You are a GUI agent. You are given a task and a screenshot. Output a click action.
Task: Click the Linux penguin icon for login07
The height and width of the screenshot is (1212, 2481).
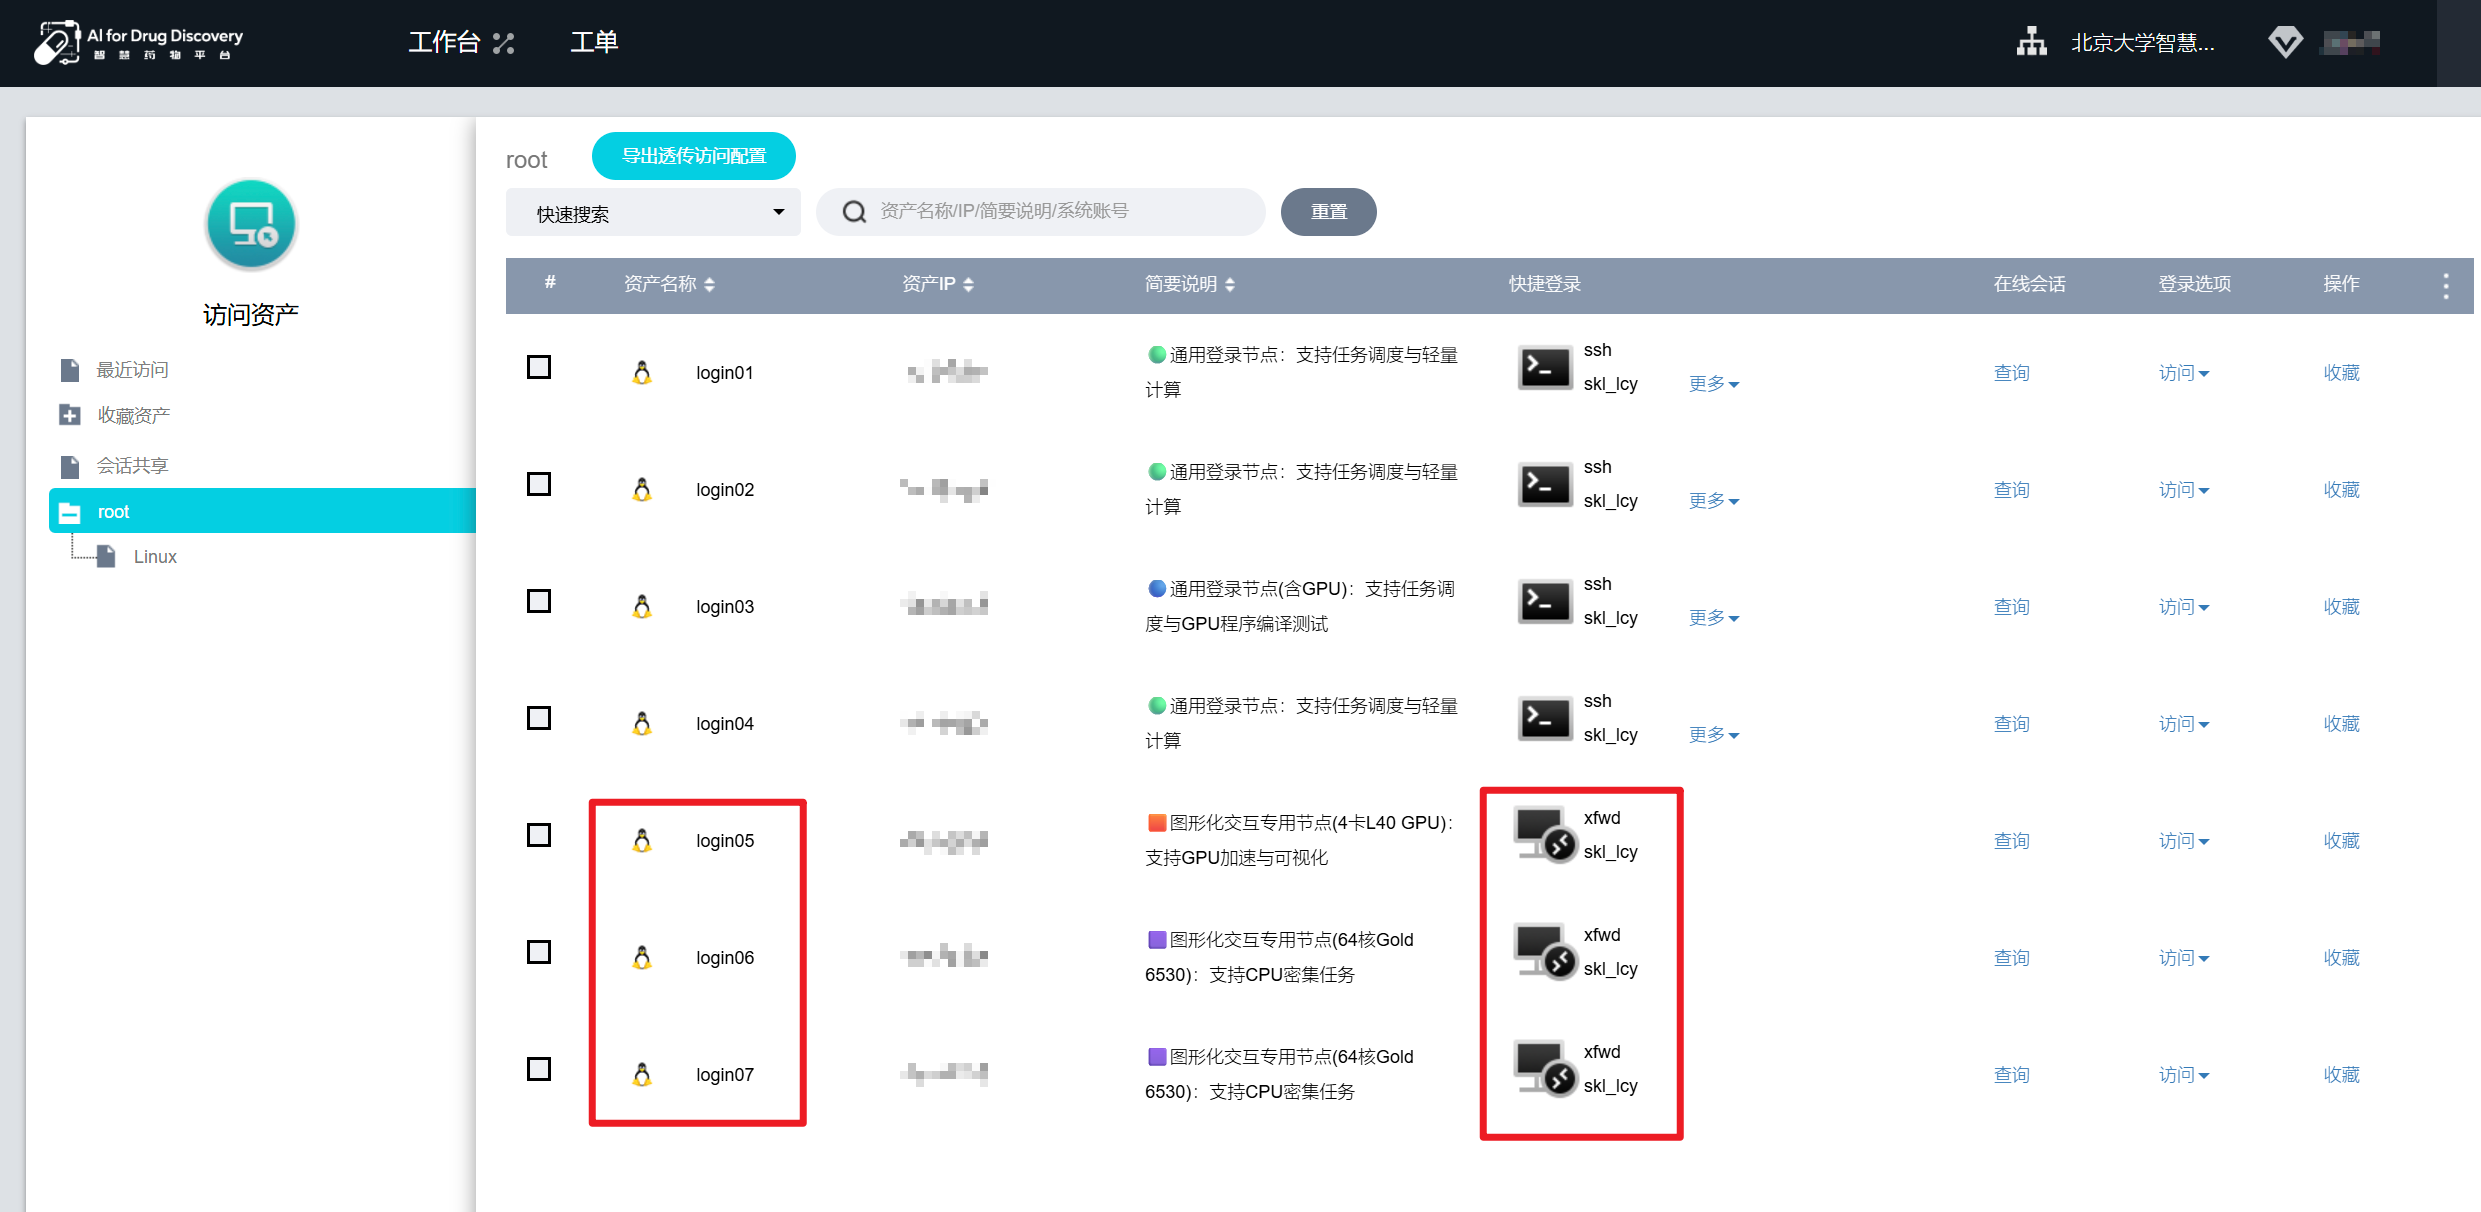(x=642, y=1074)
